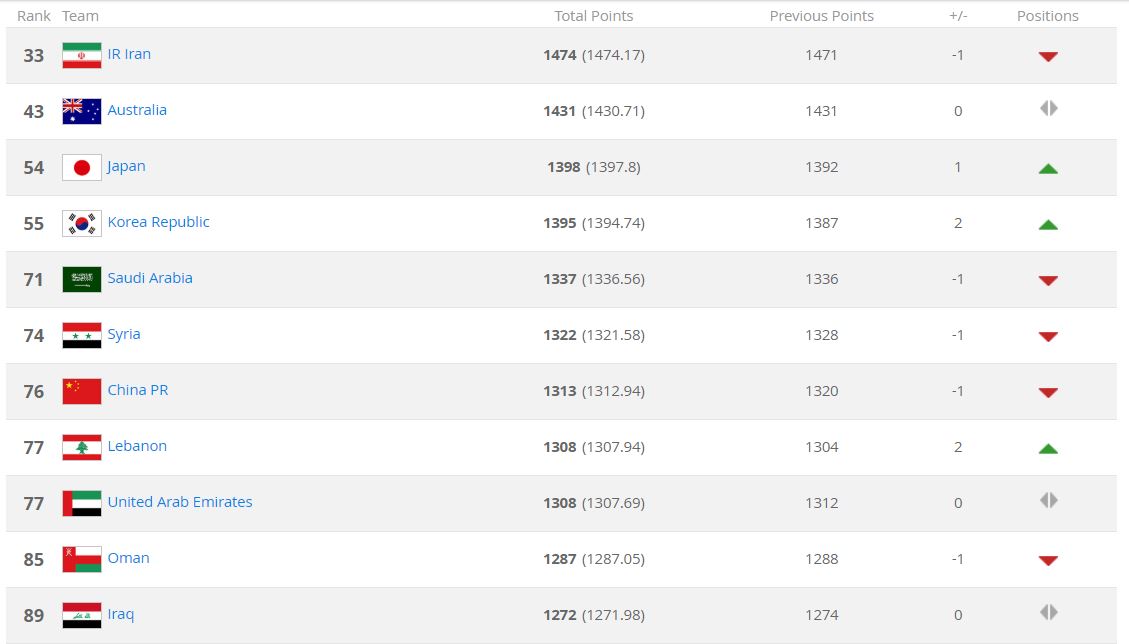Open the Syria team link

124,334
